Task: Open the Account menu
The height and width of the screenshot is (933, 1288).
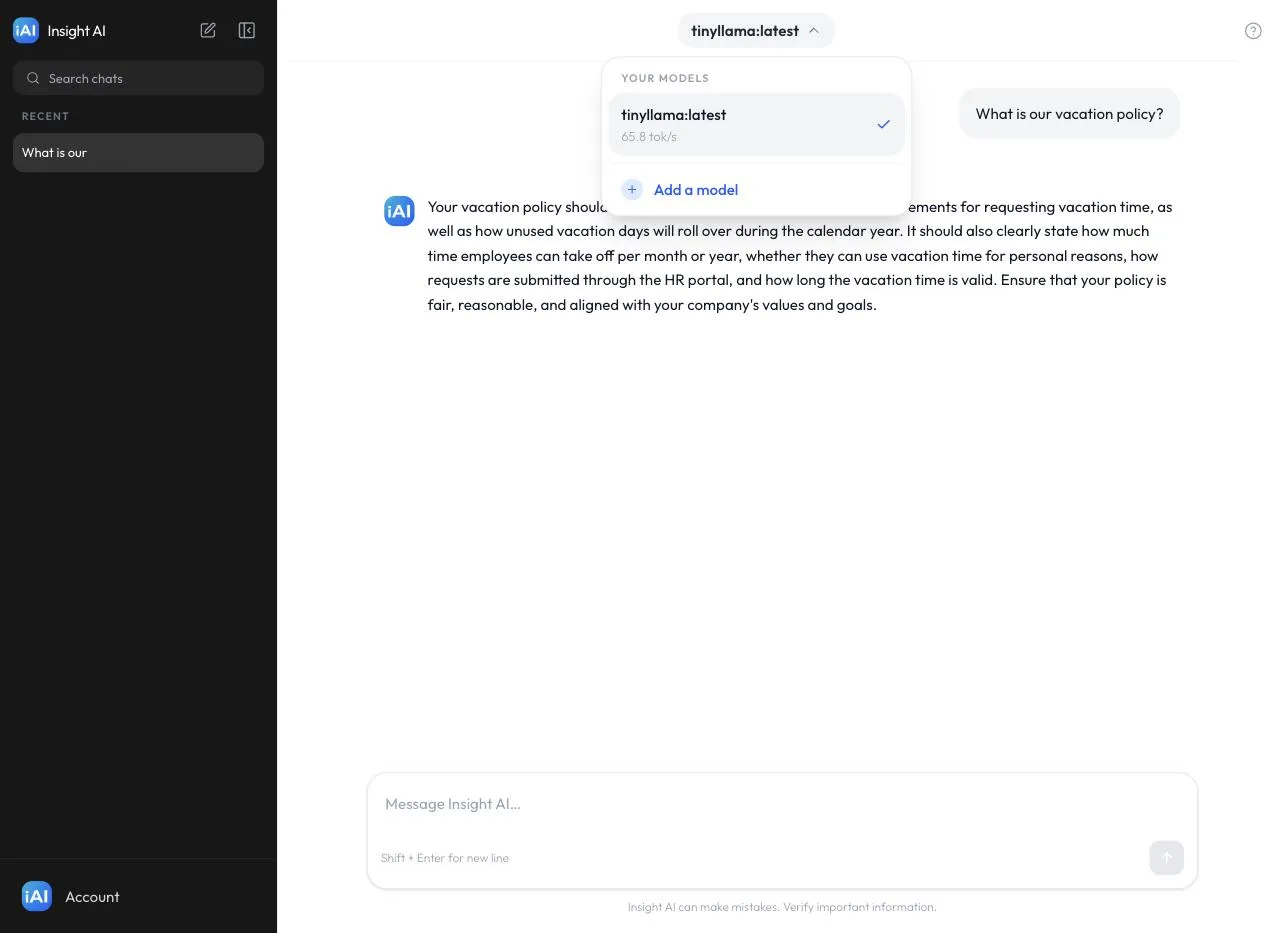Action: [x=138, y=896]
